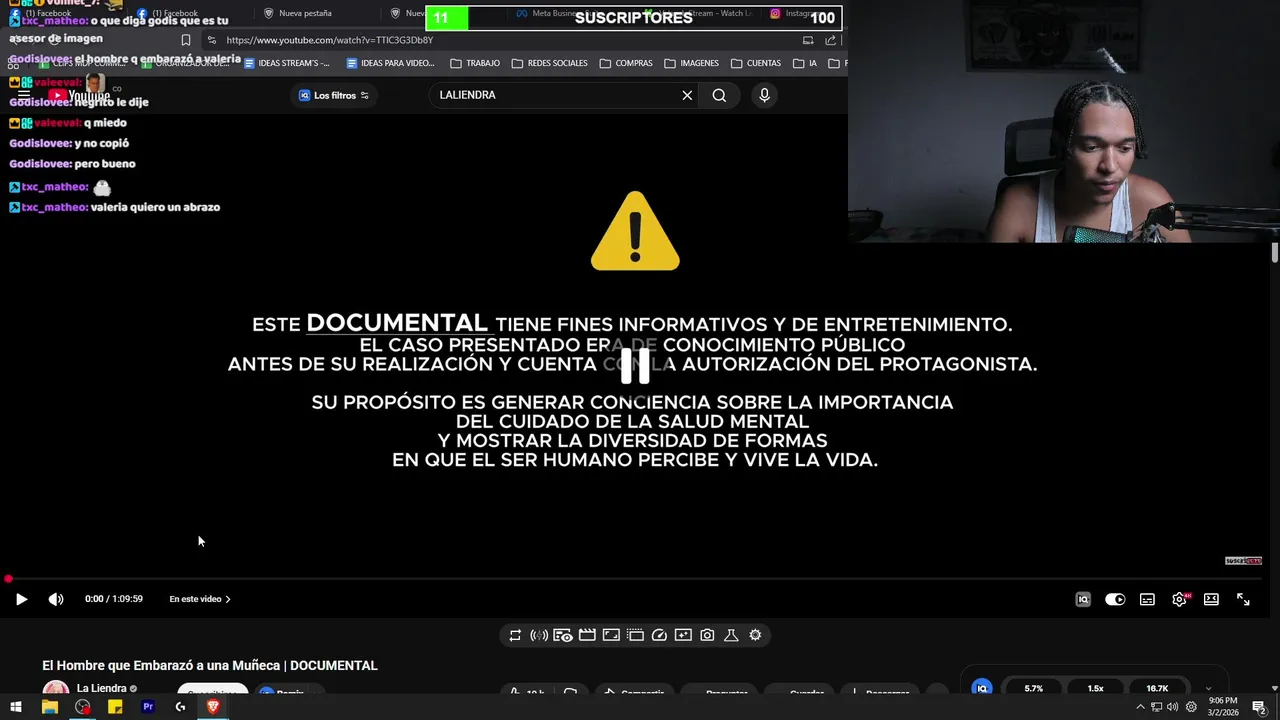Click the eye visibility toolbar icon
The height and width of the screenshot is (720, 1280).
[563, 635]
